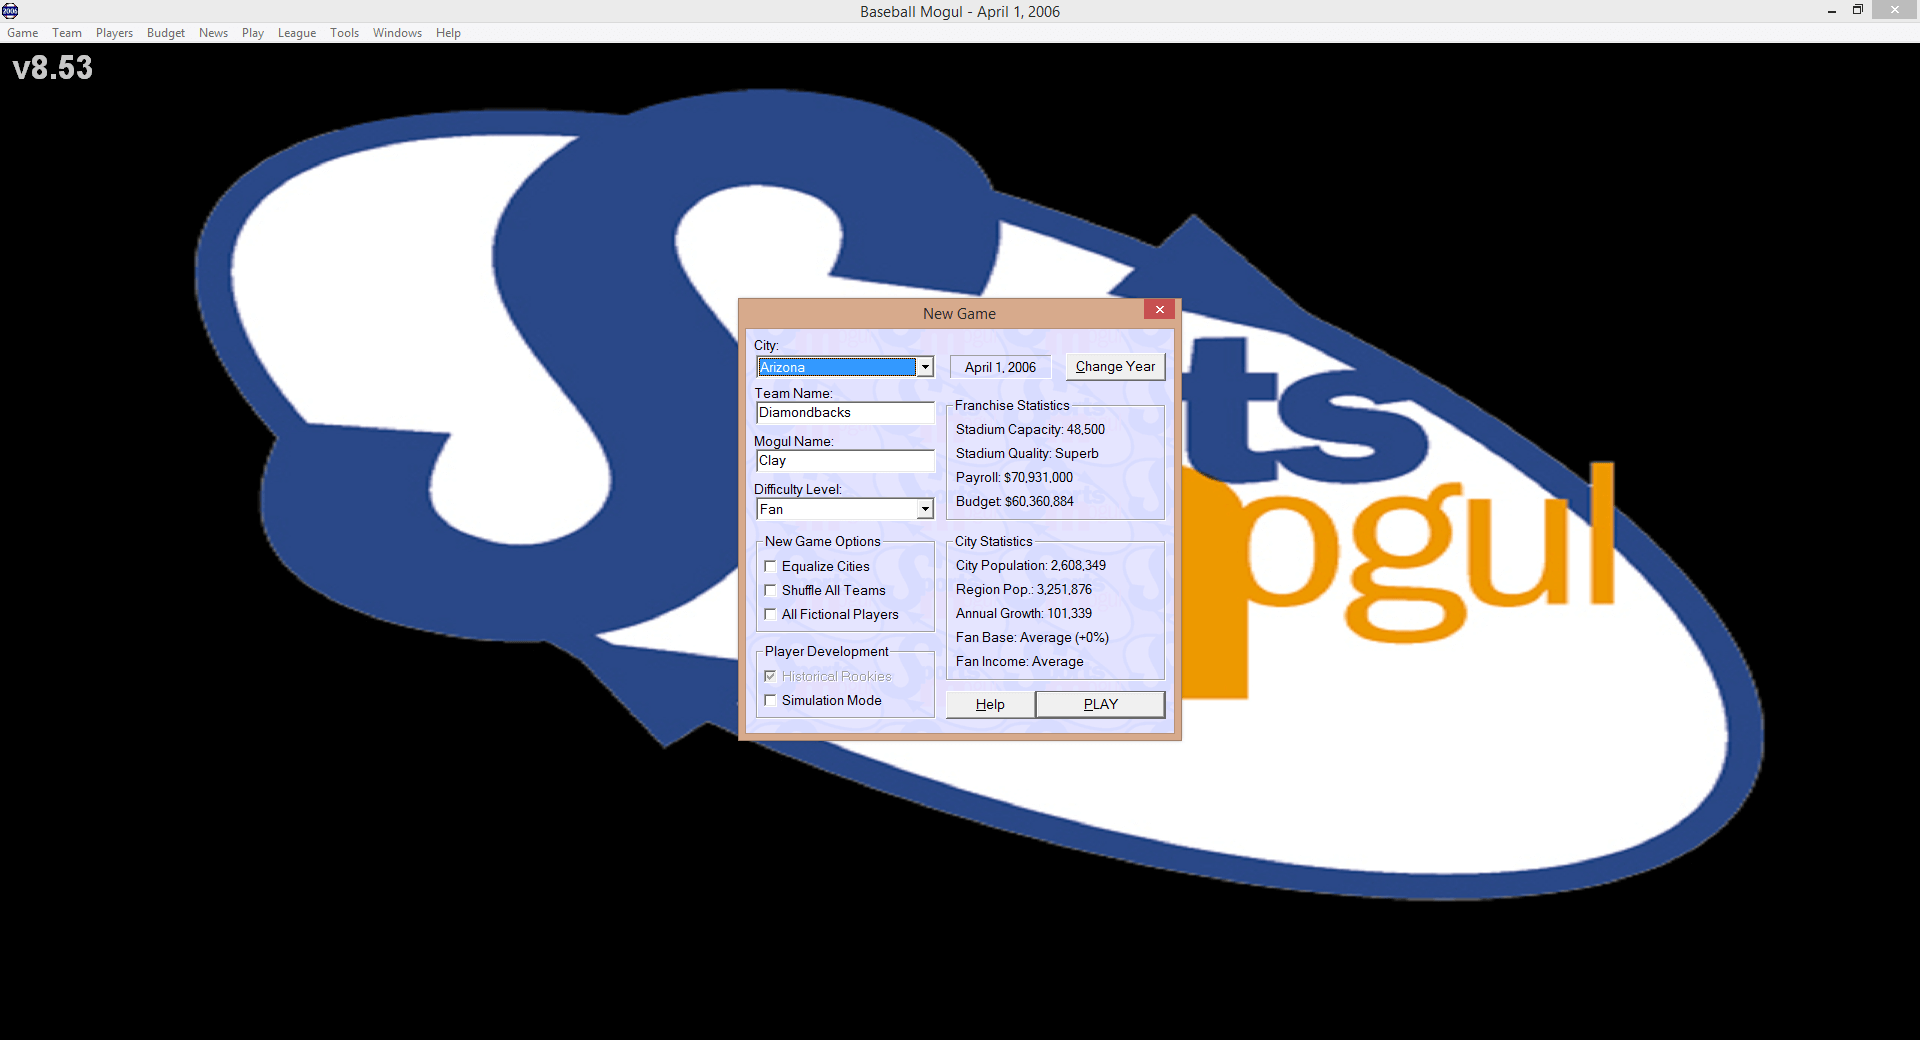Image resolution: width=1920 pixels, height=1040 pixels.
Task: Minimize the Baseball Mogul window
Action: click(1832, 10)
